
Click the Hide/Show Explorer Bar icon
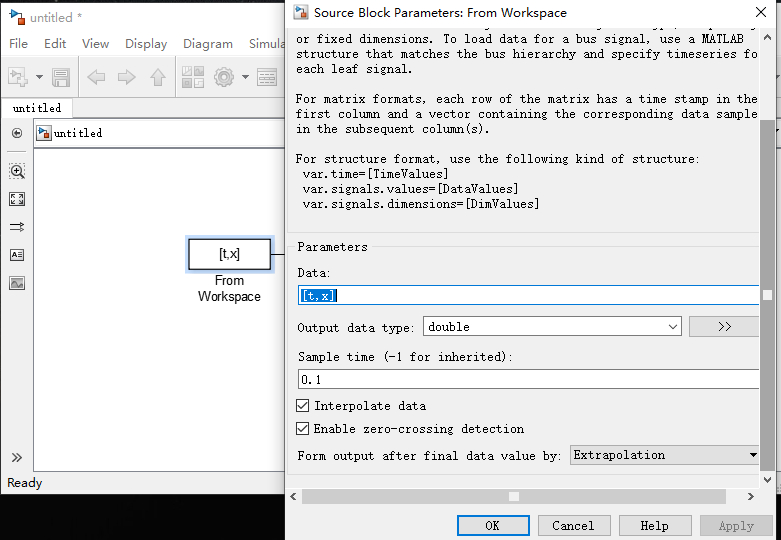17,133
